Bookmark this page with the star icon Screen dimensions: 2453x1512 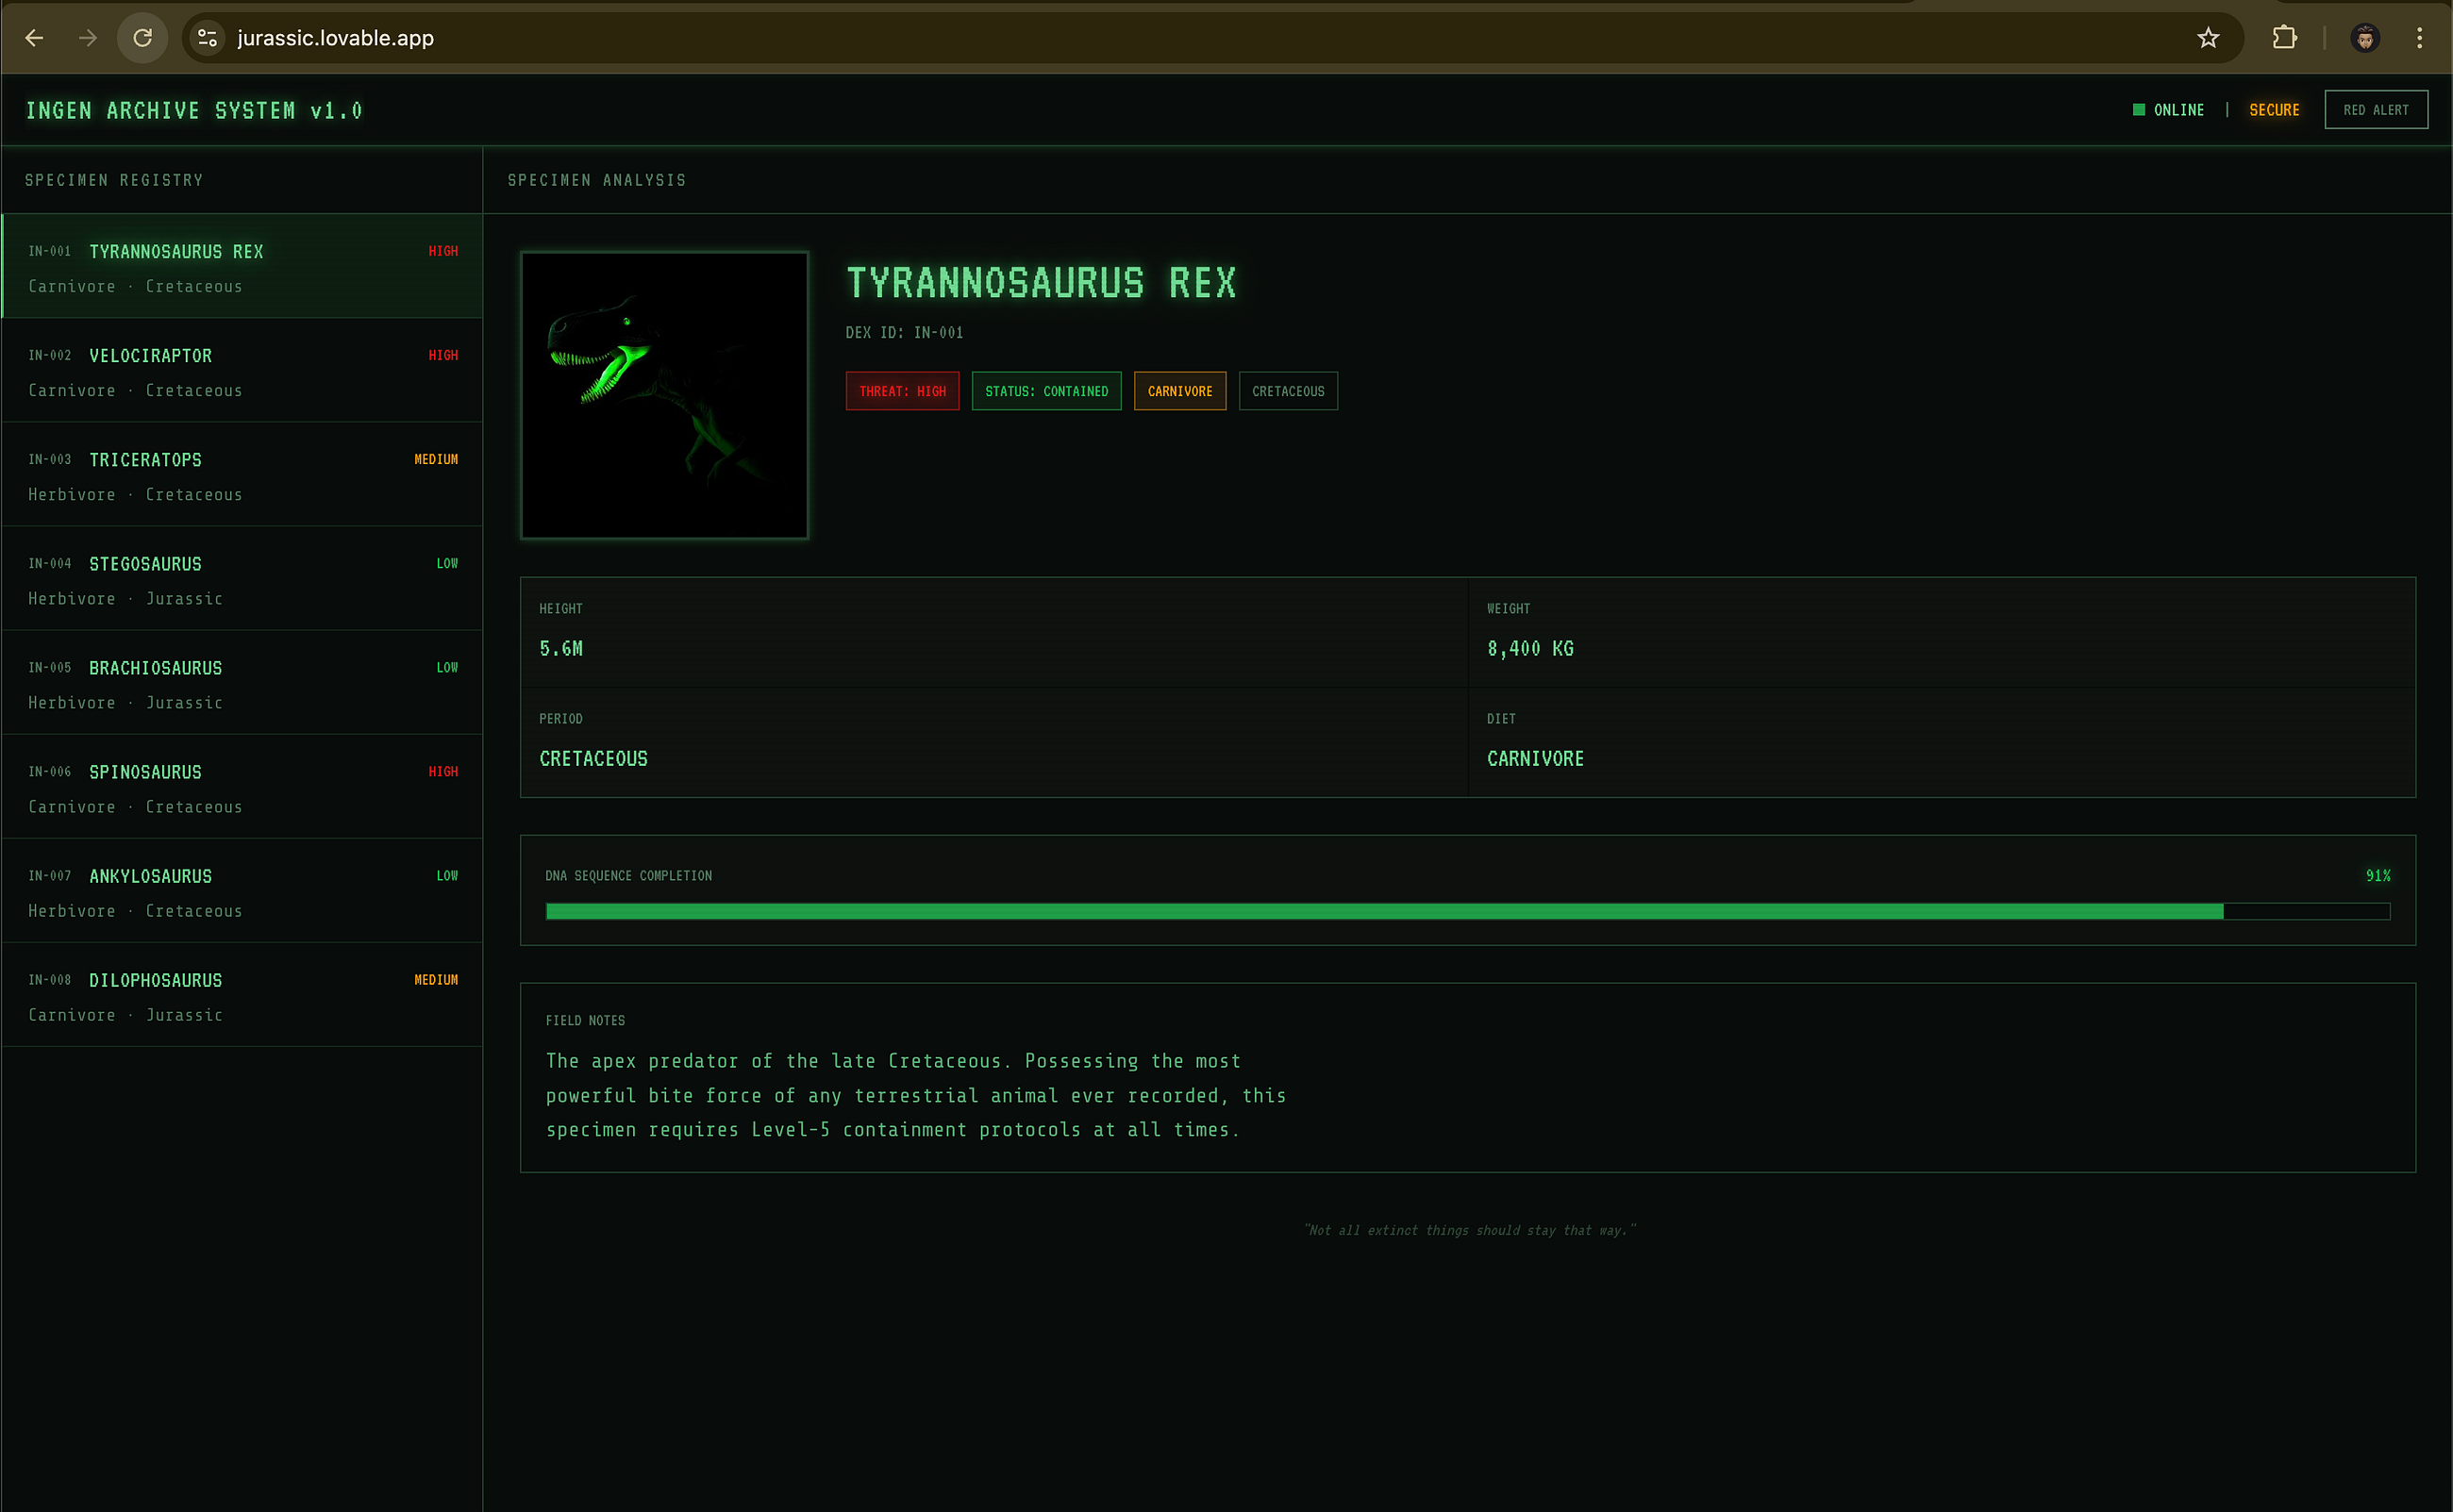[2208, 38]
